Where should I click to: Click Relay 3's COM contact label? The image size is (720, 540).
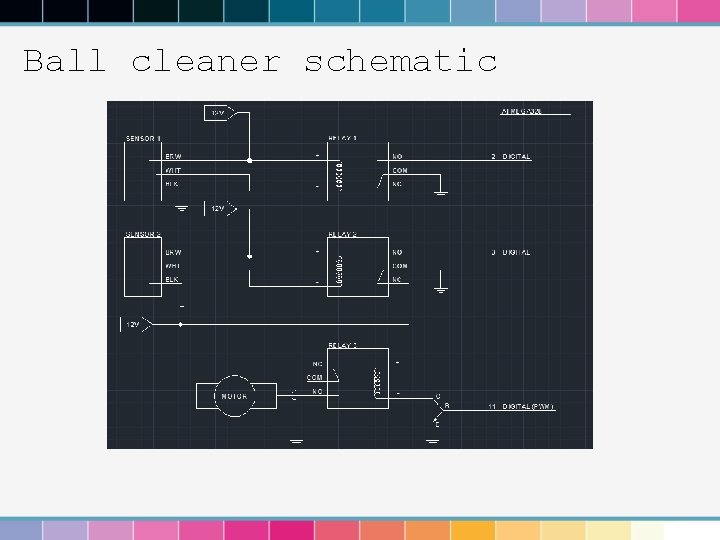(315, 377)
